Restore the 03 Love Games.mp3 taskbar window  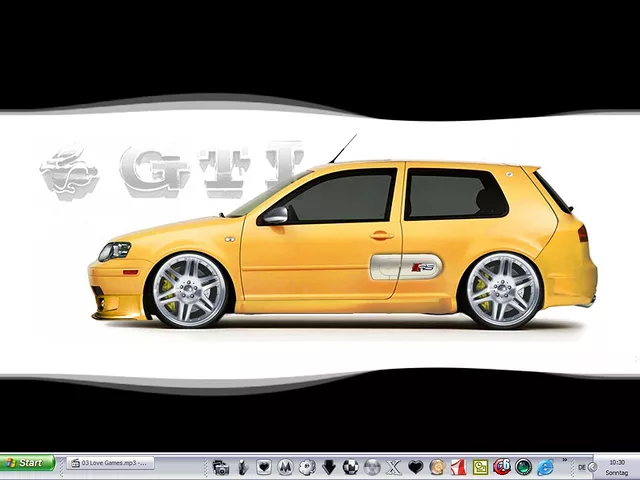[110, 463]
